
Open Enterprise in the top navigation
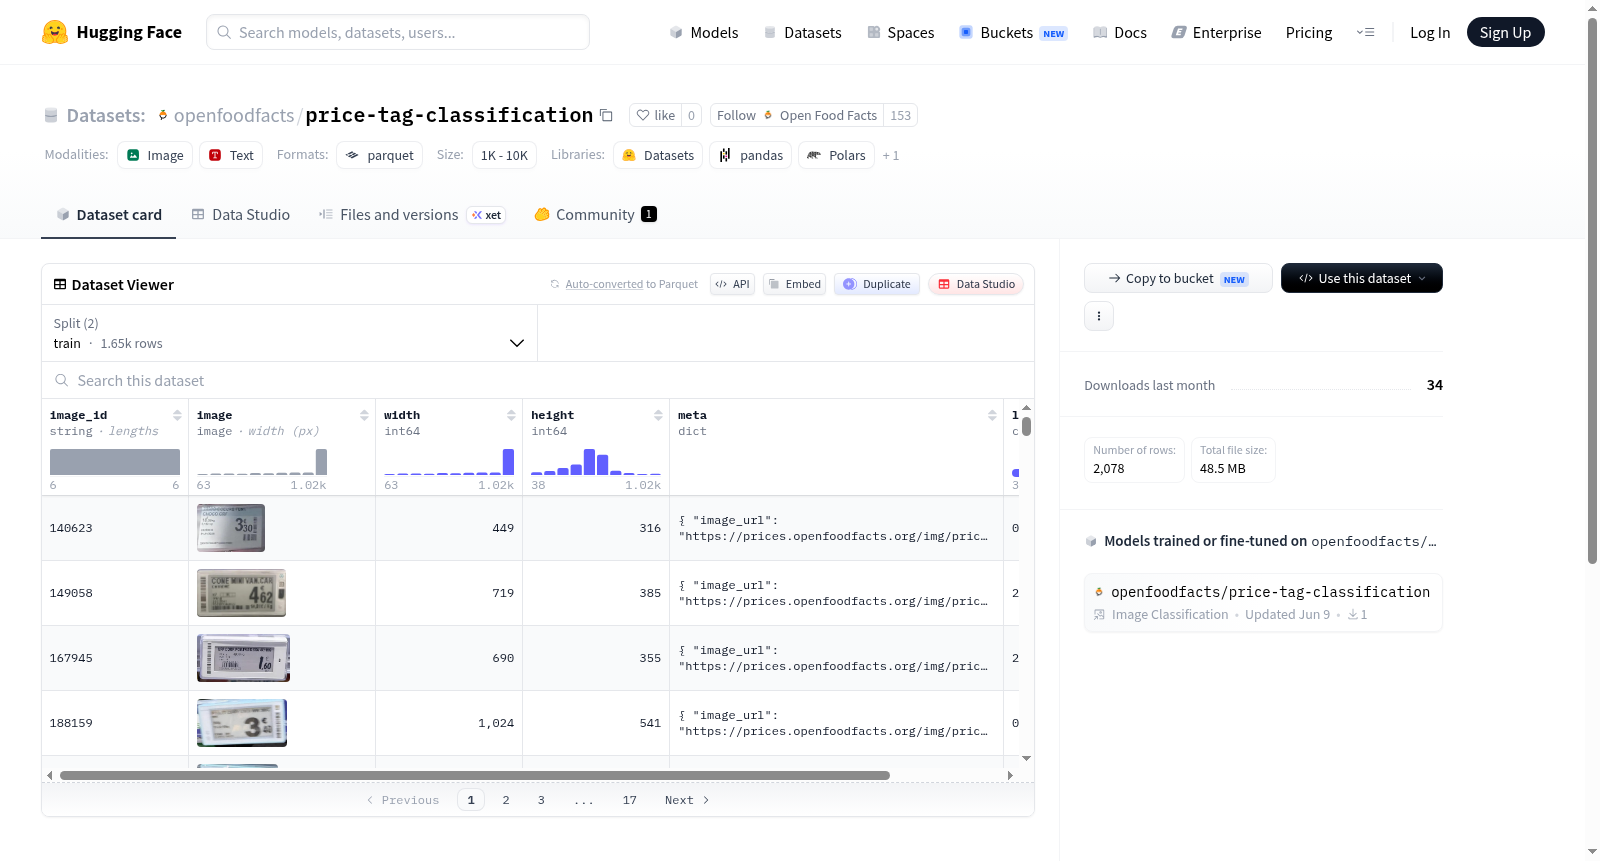point(1216,32)
